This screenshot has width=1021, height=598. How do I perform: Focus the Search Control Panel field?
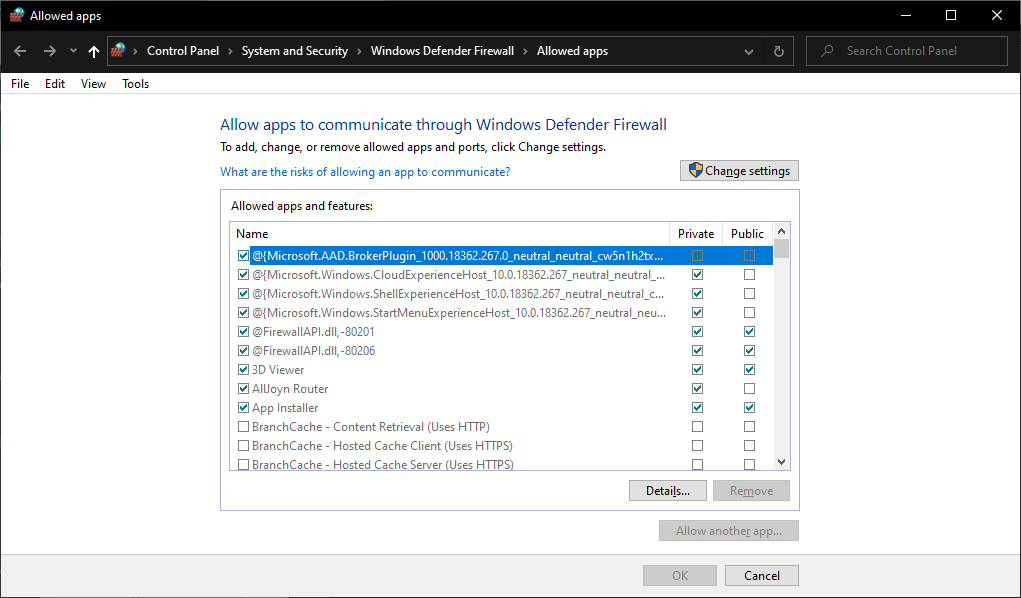pyautogui.click(x=906, y=51)
